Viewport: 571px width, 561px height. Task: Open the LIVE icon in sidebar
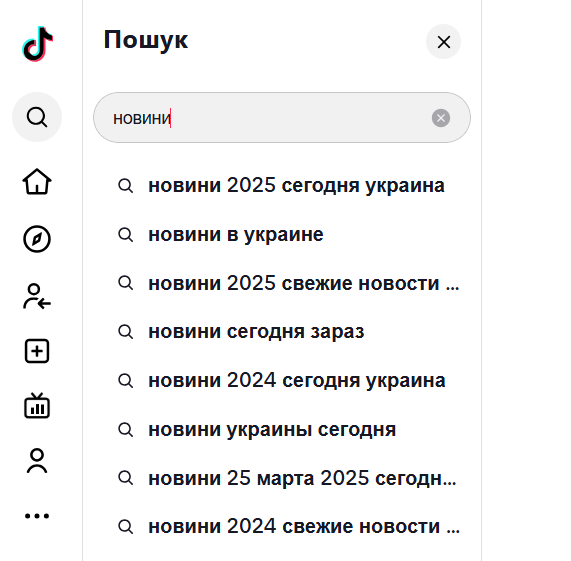click(x=37, y=406)
